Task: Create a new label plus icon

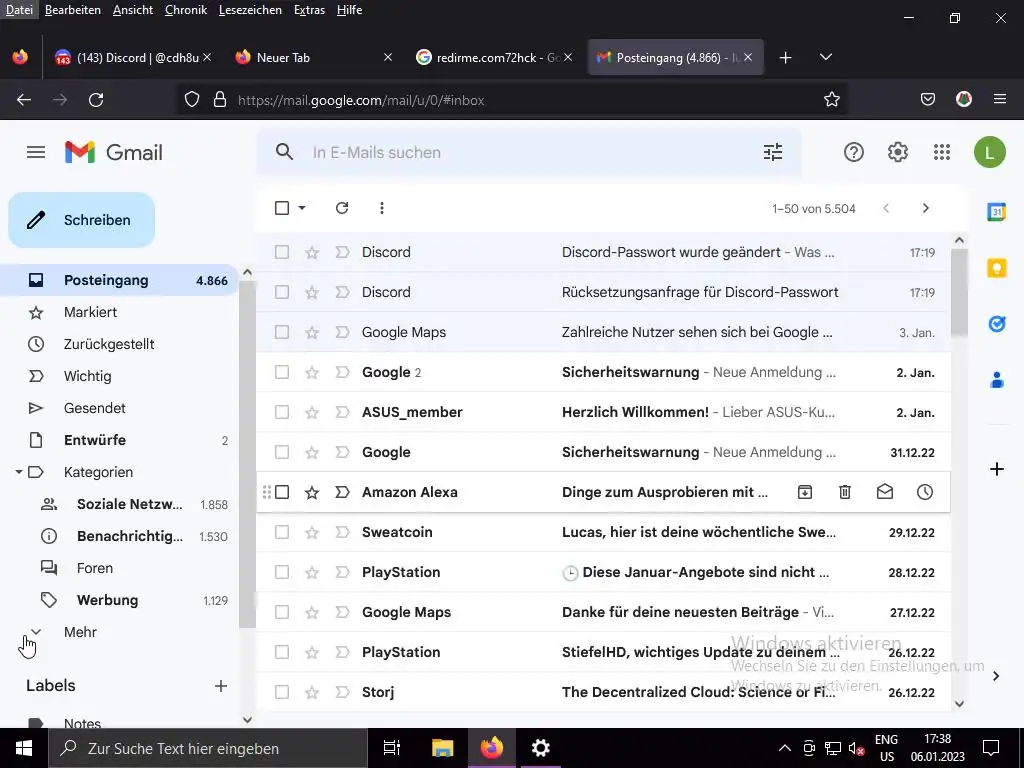Action: pyautogui.click(x=221, y=686)
